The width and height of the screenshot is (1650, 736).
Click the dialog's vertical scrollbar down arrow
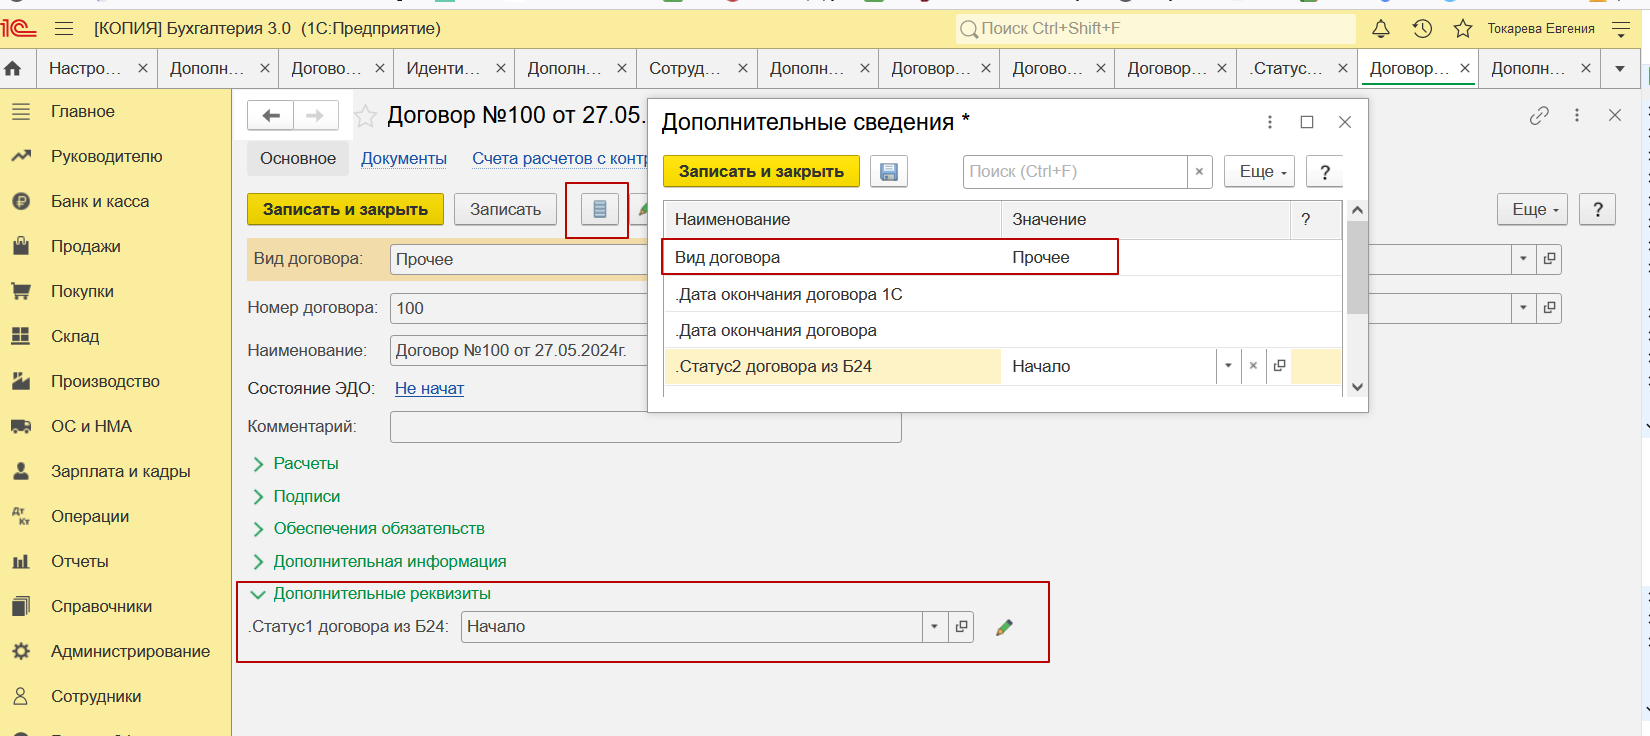point(1356,387)
